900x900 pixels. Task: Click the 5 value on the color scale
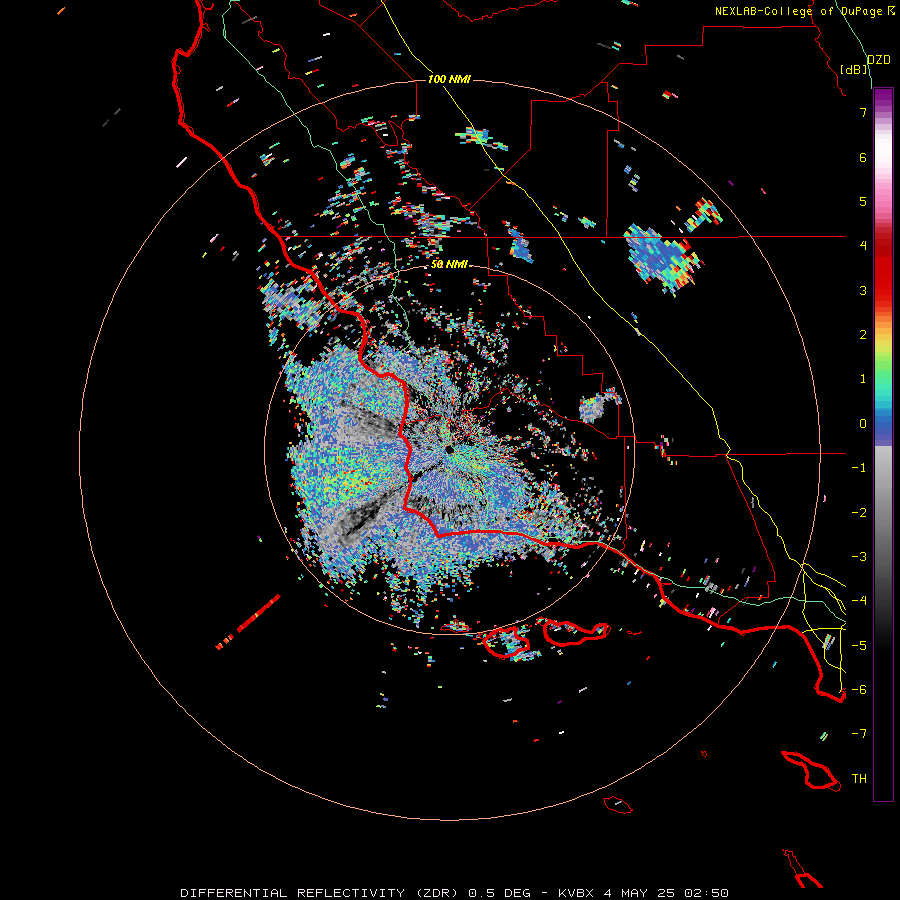[863, 201]
